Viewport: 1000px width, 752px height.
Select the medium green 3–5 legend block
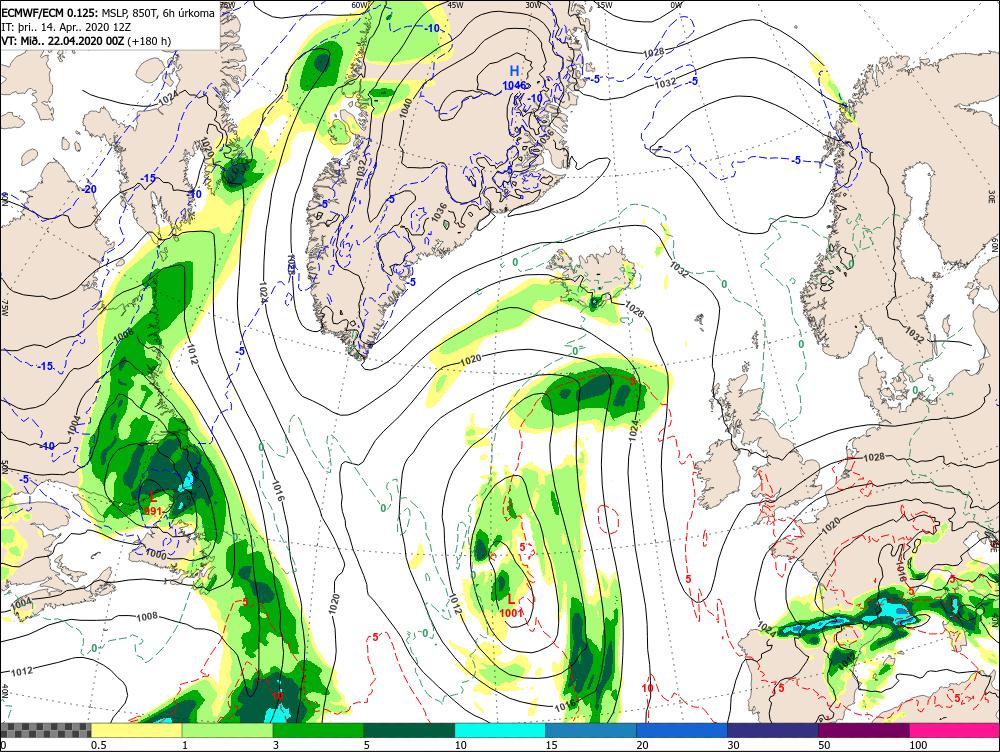pos(318,730)
